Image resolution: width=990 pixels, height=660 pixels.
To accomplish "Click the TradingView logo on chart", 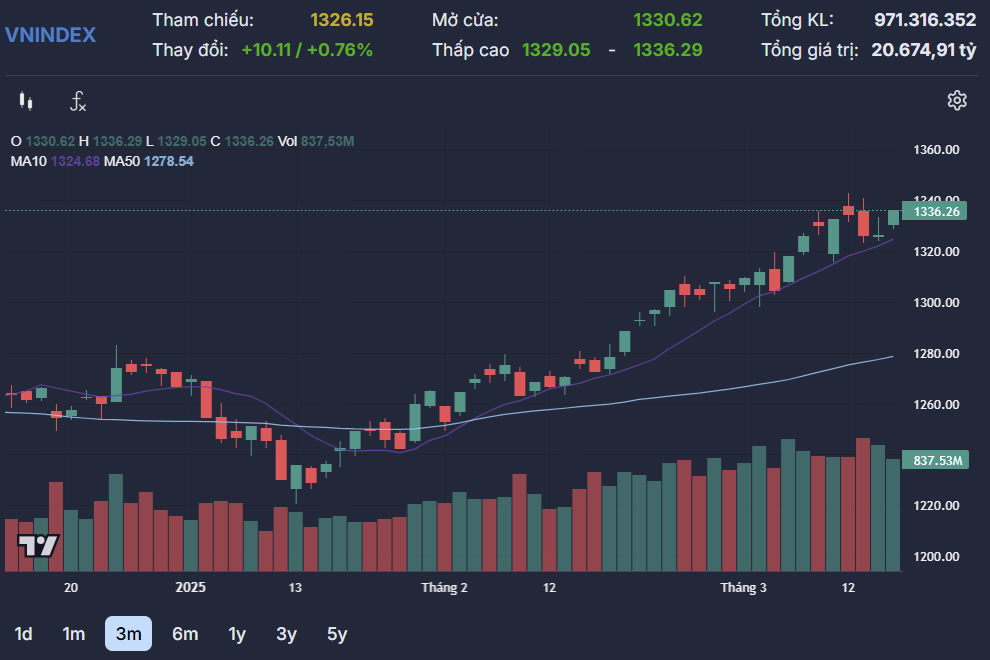I will pyautogui.click(x=38, y=546).
